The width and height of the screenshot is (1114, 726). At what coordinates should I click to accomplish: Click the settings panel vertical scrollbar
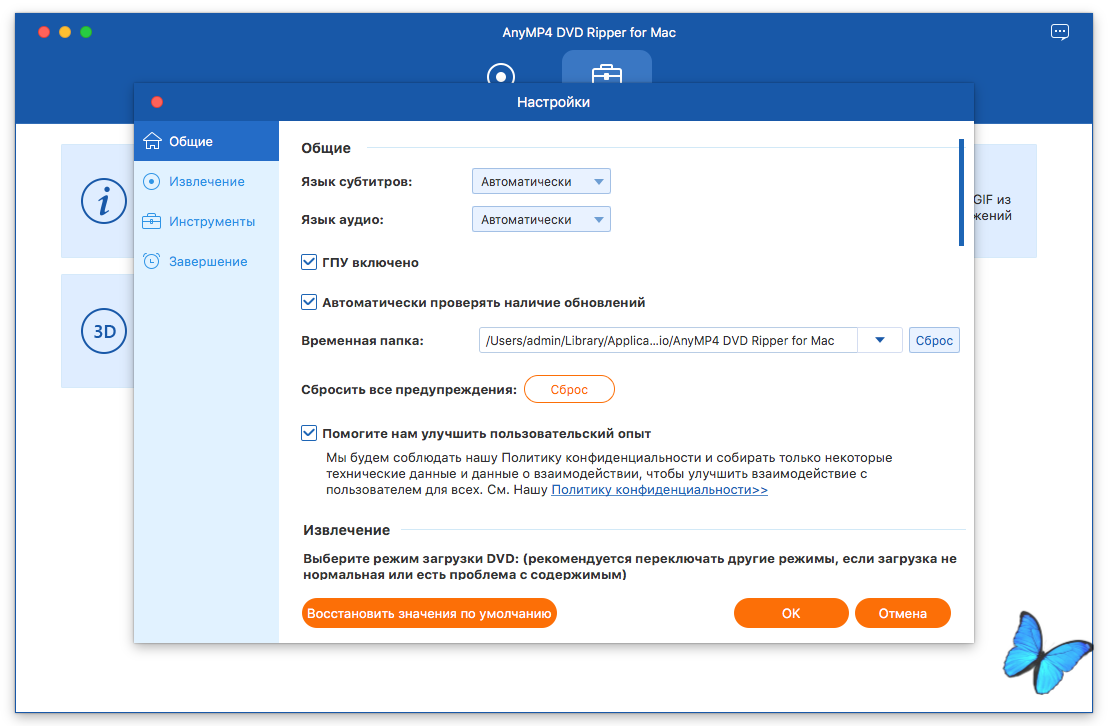[x=961, y=192]
